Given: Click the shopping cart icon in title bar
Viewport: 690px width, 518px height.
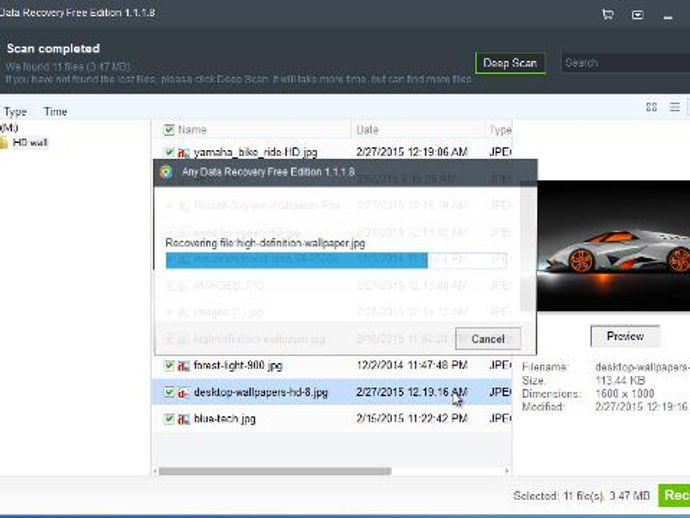Looking at the screenshot, I should pos(608,15).
